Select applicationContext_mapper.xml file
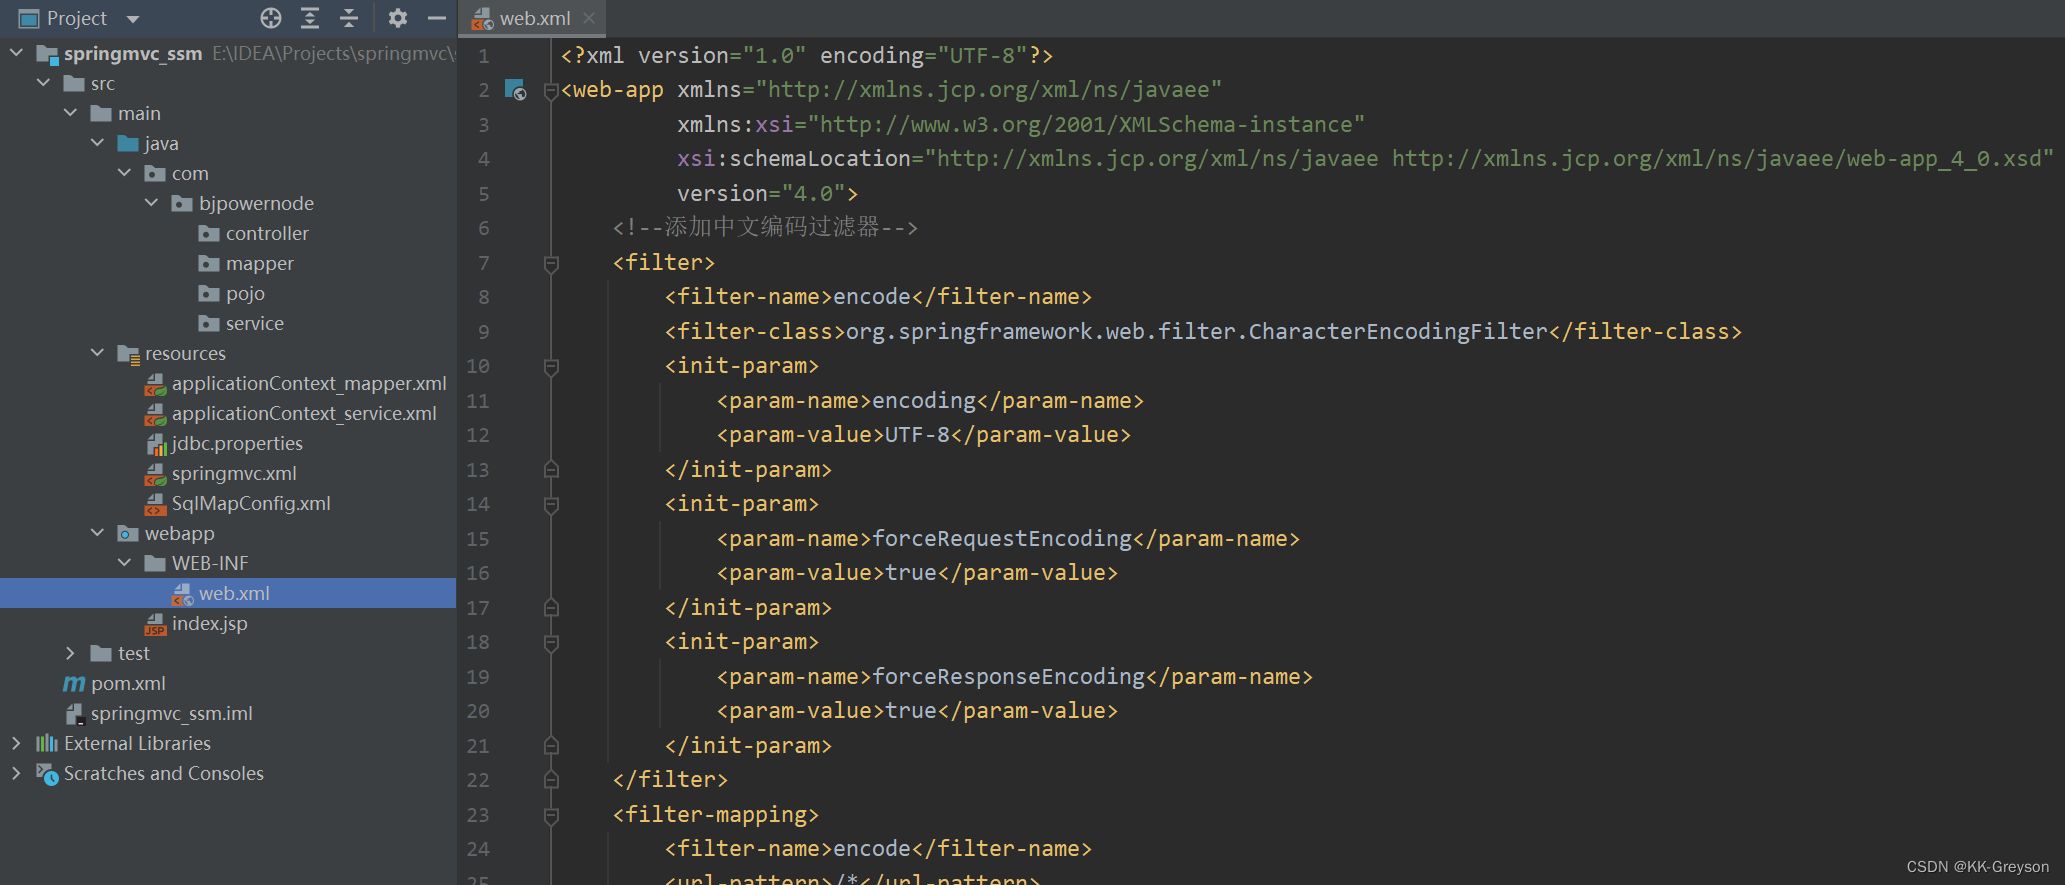This screenshot has width=2065, height=885. pos(309,383)
